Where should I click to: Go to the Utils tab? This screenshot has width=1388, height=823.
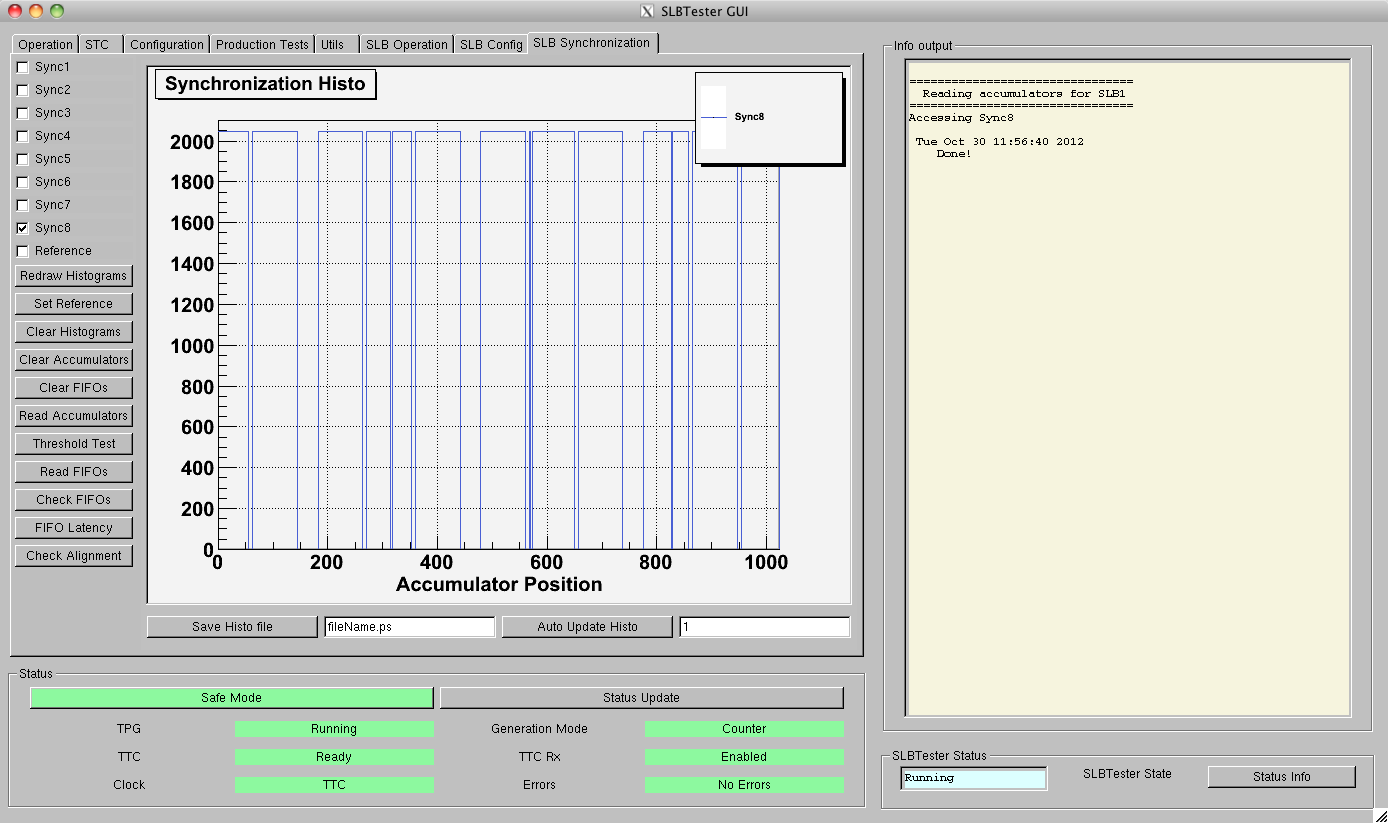pyautogui.click(x=332, y=45)
